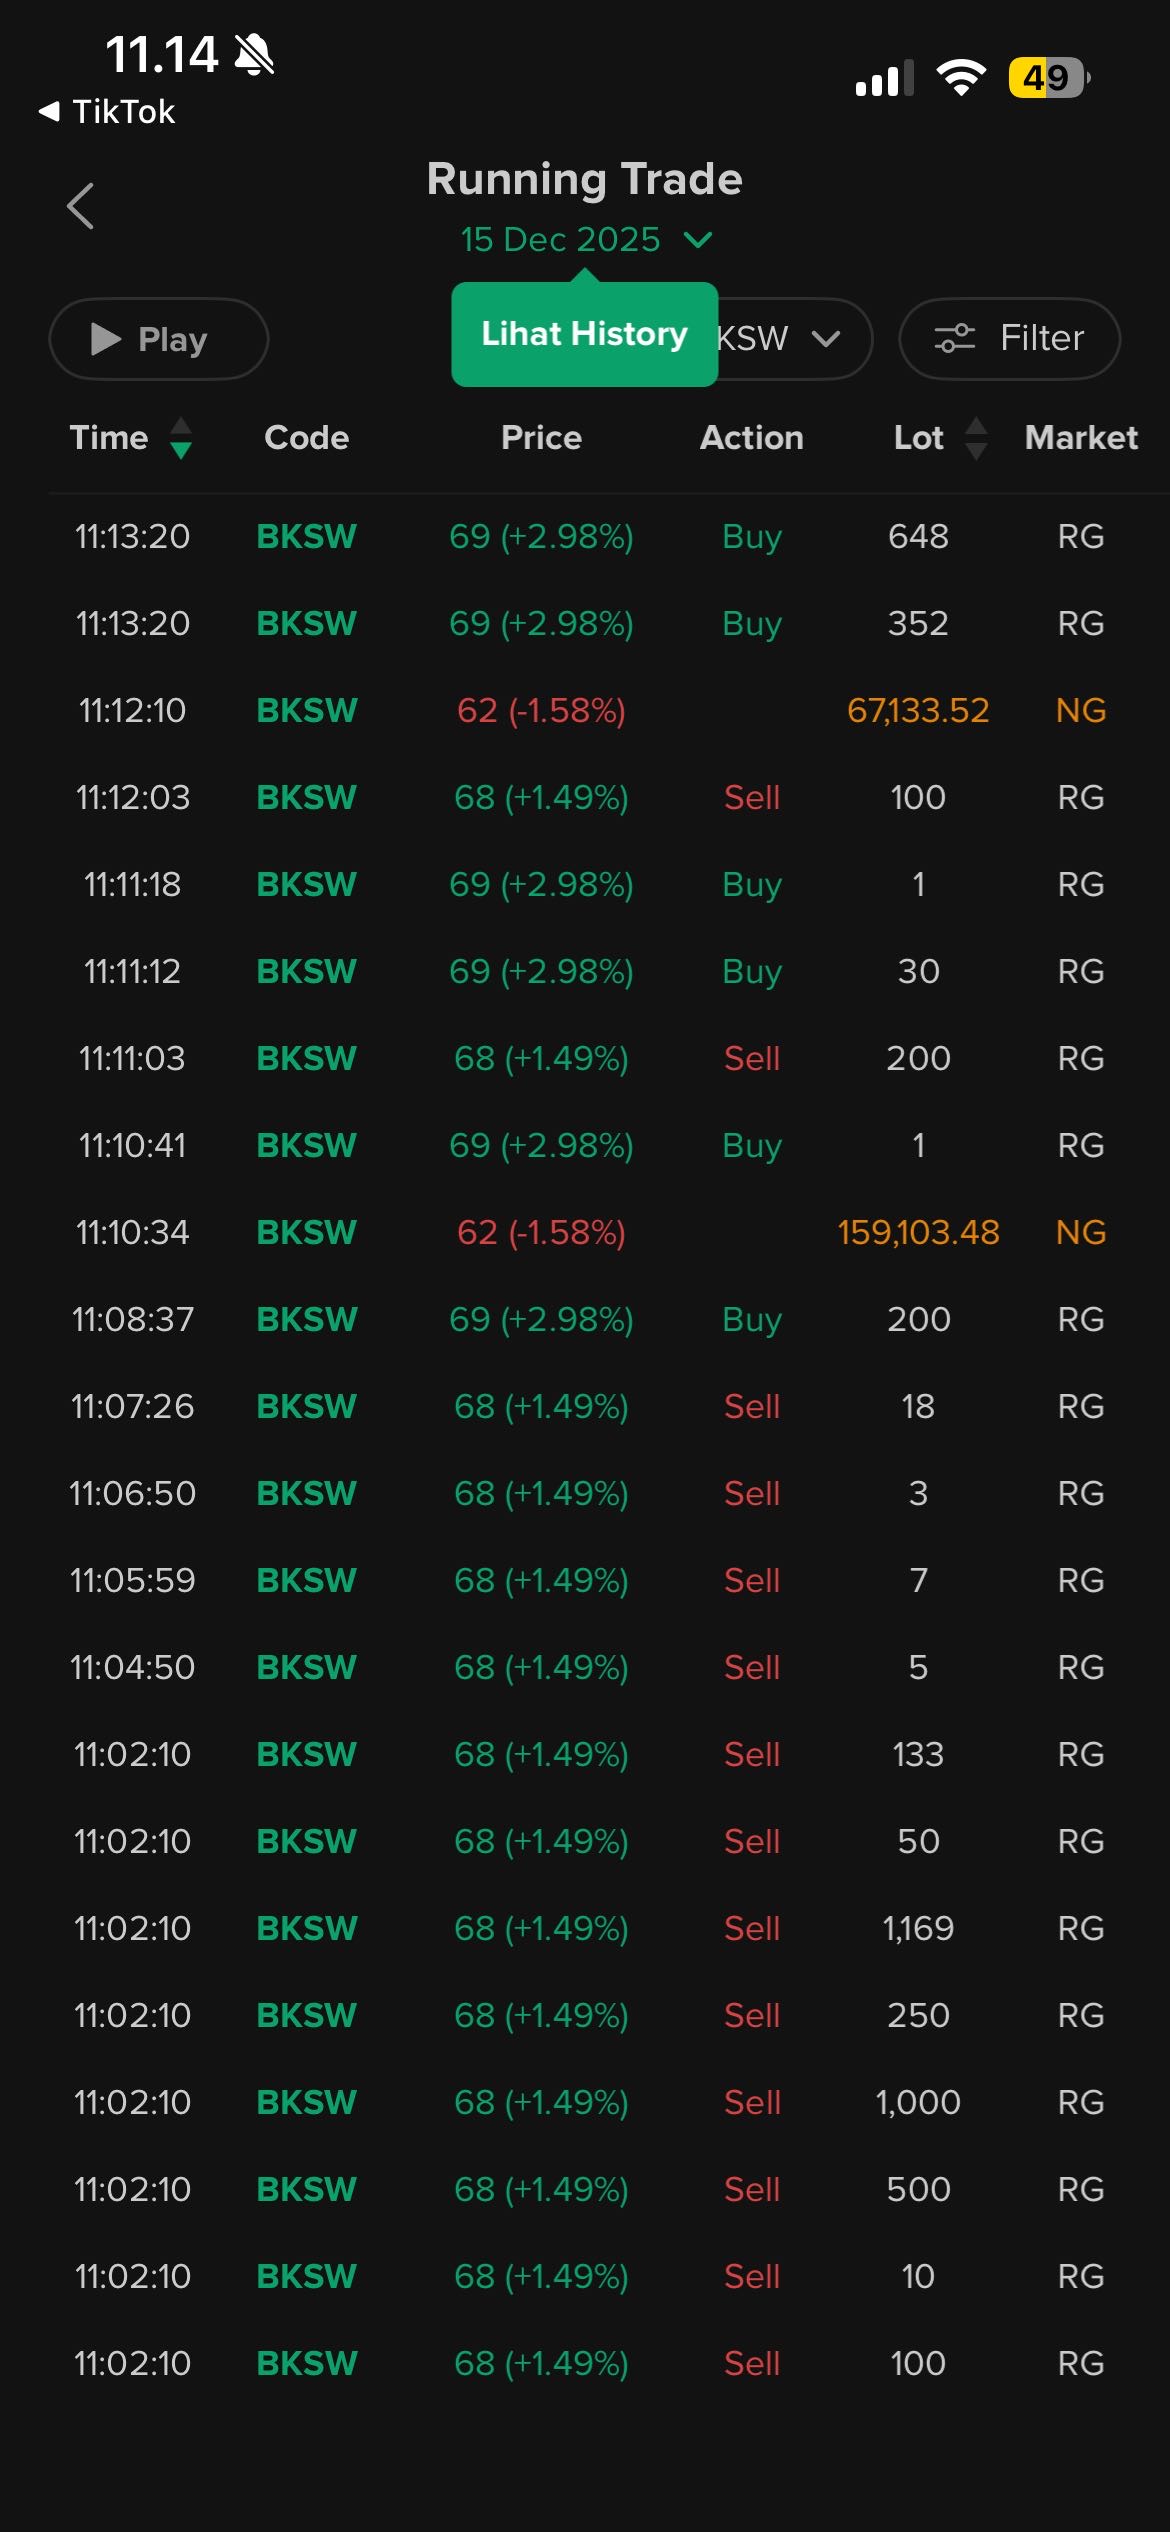The width and height of the screenshot is (1170, 2532).
Task: Sort trades by Time column arrows
Action: coord(181,438)
